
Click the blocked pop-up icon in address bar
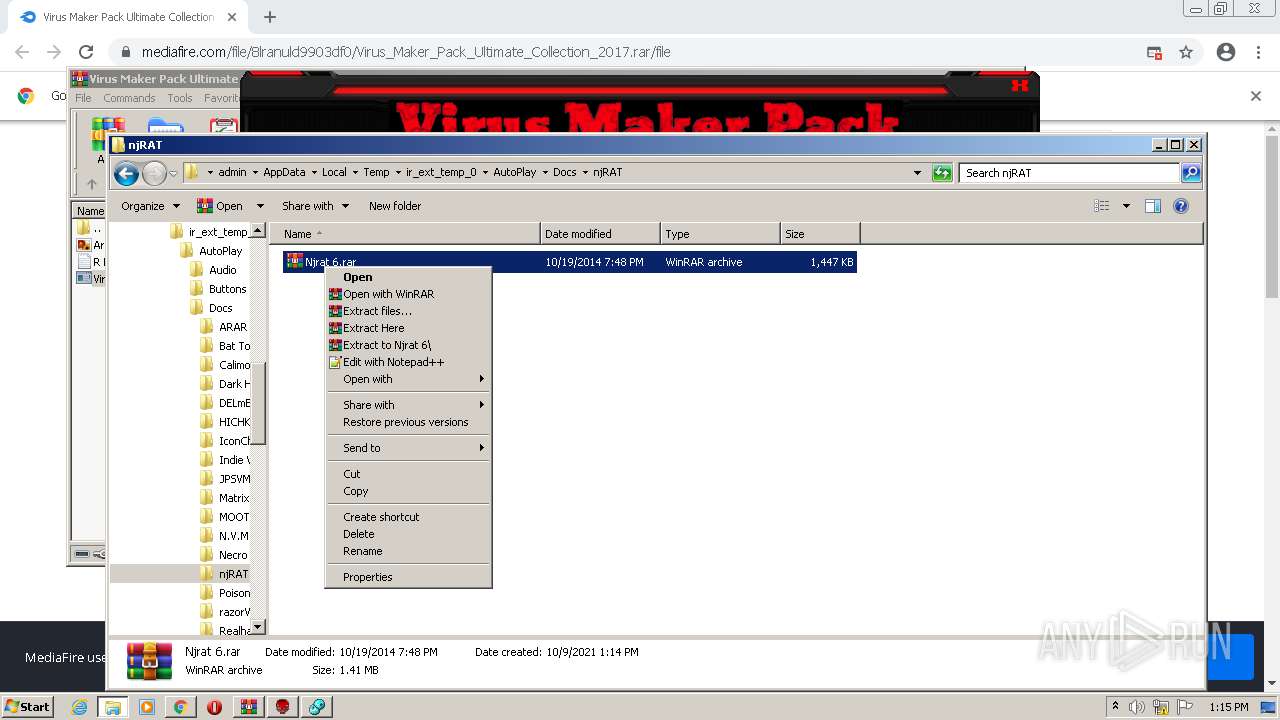(1154, 52)
